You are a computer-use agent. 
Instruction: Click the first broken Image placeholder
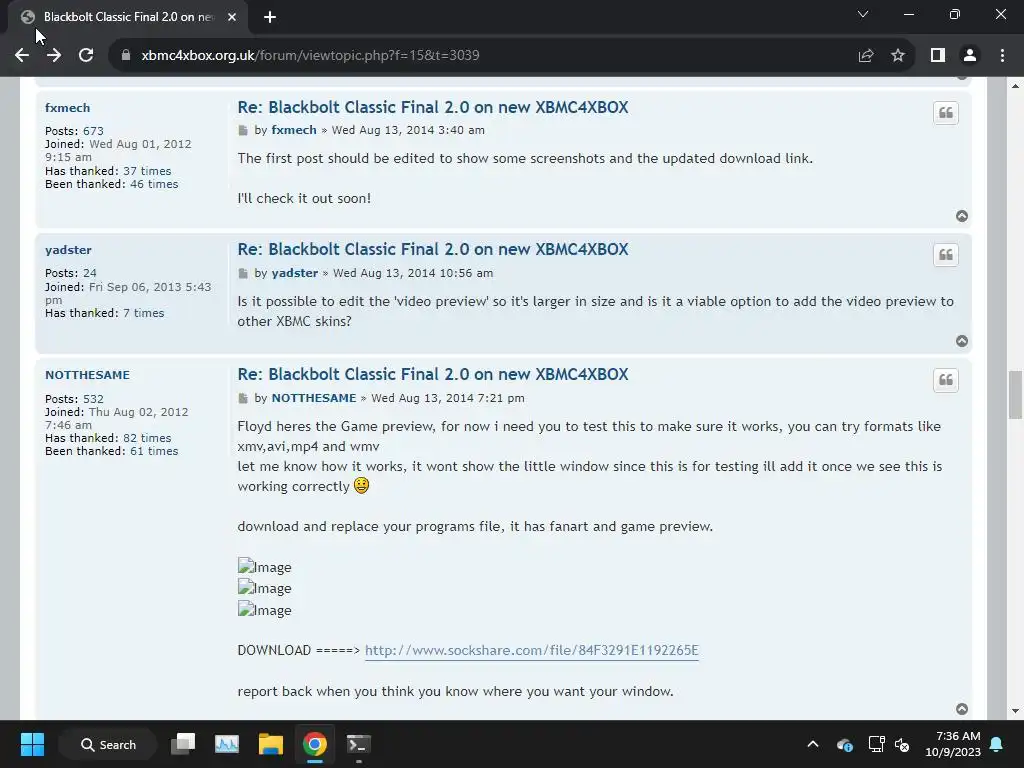point(264,567)
